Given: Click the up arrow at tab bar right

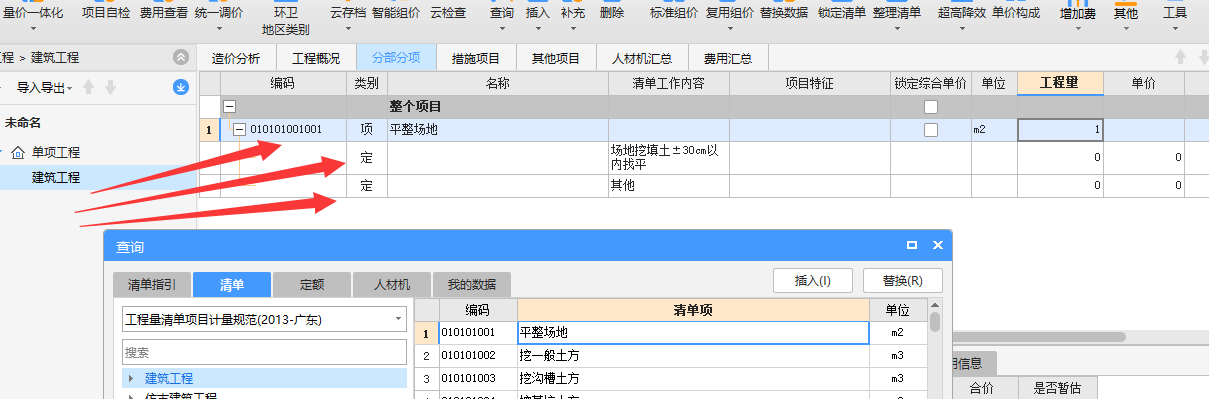Looking at the screenshot, I should point(1180,58).
